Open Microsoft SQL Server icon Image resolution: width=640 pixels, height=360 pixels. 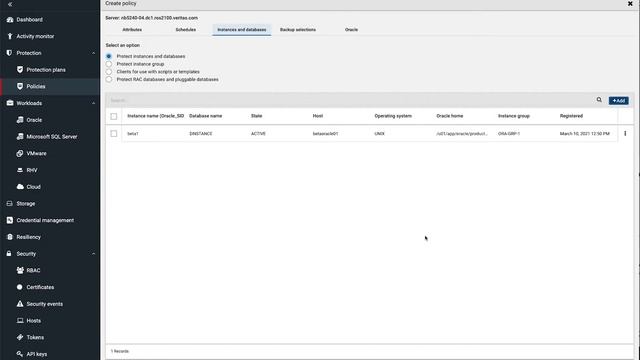20,136
